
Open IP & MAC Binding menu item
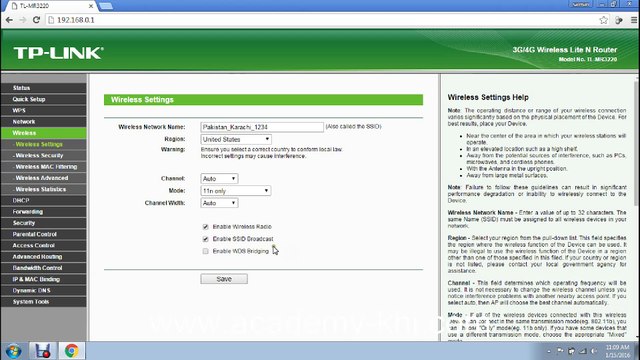tap(44, 279)
